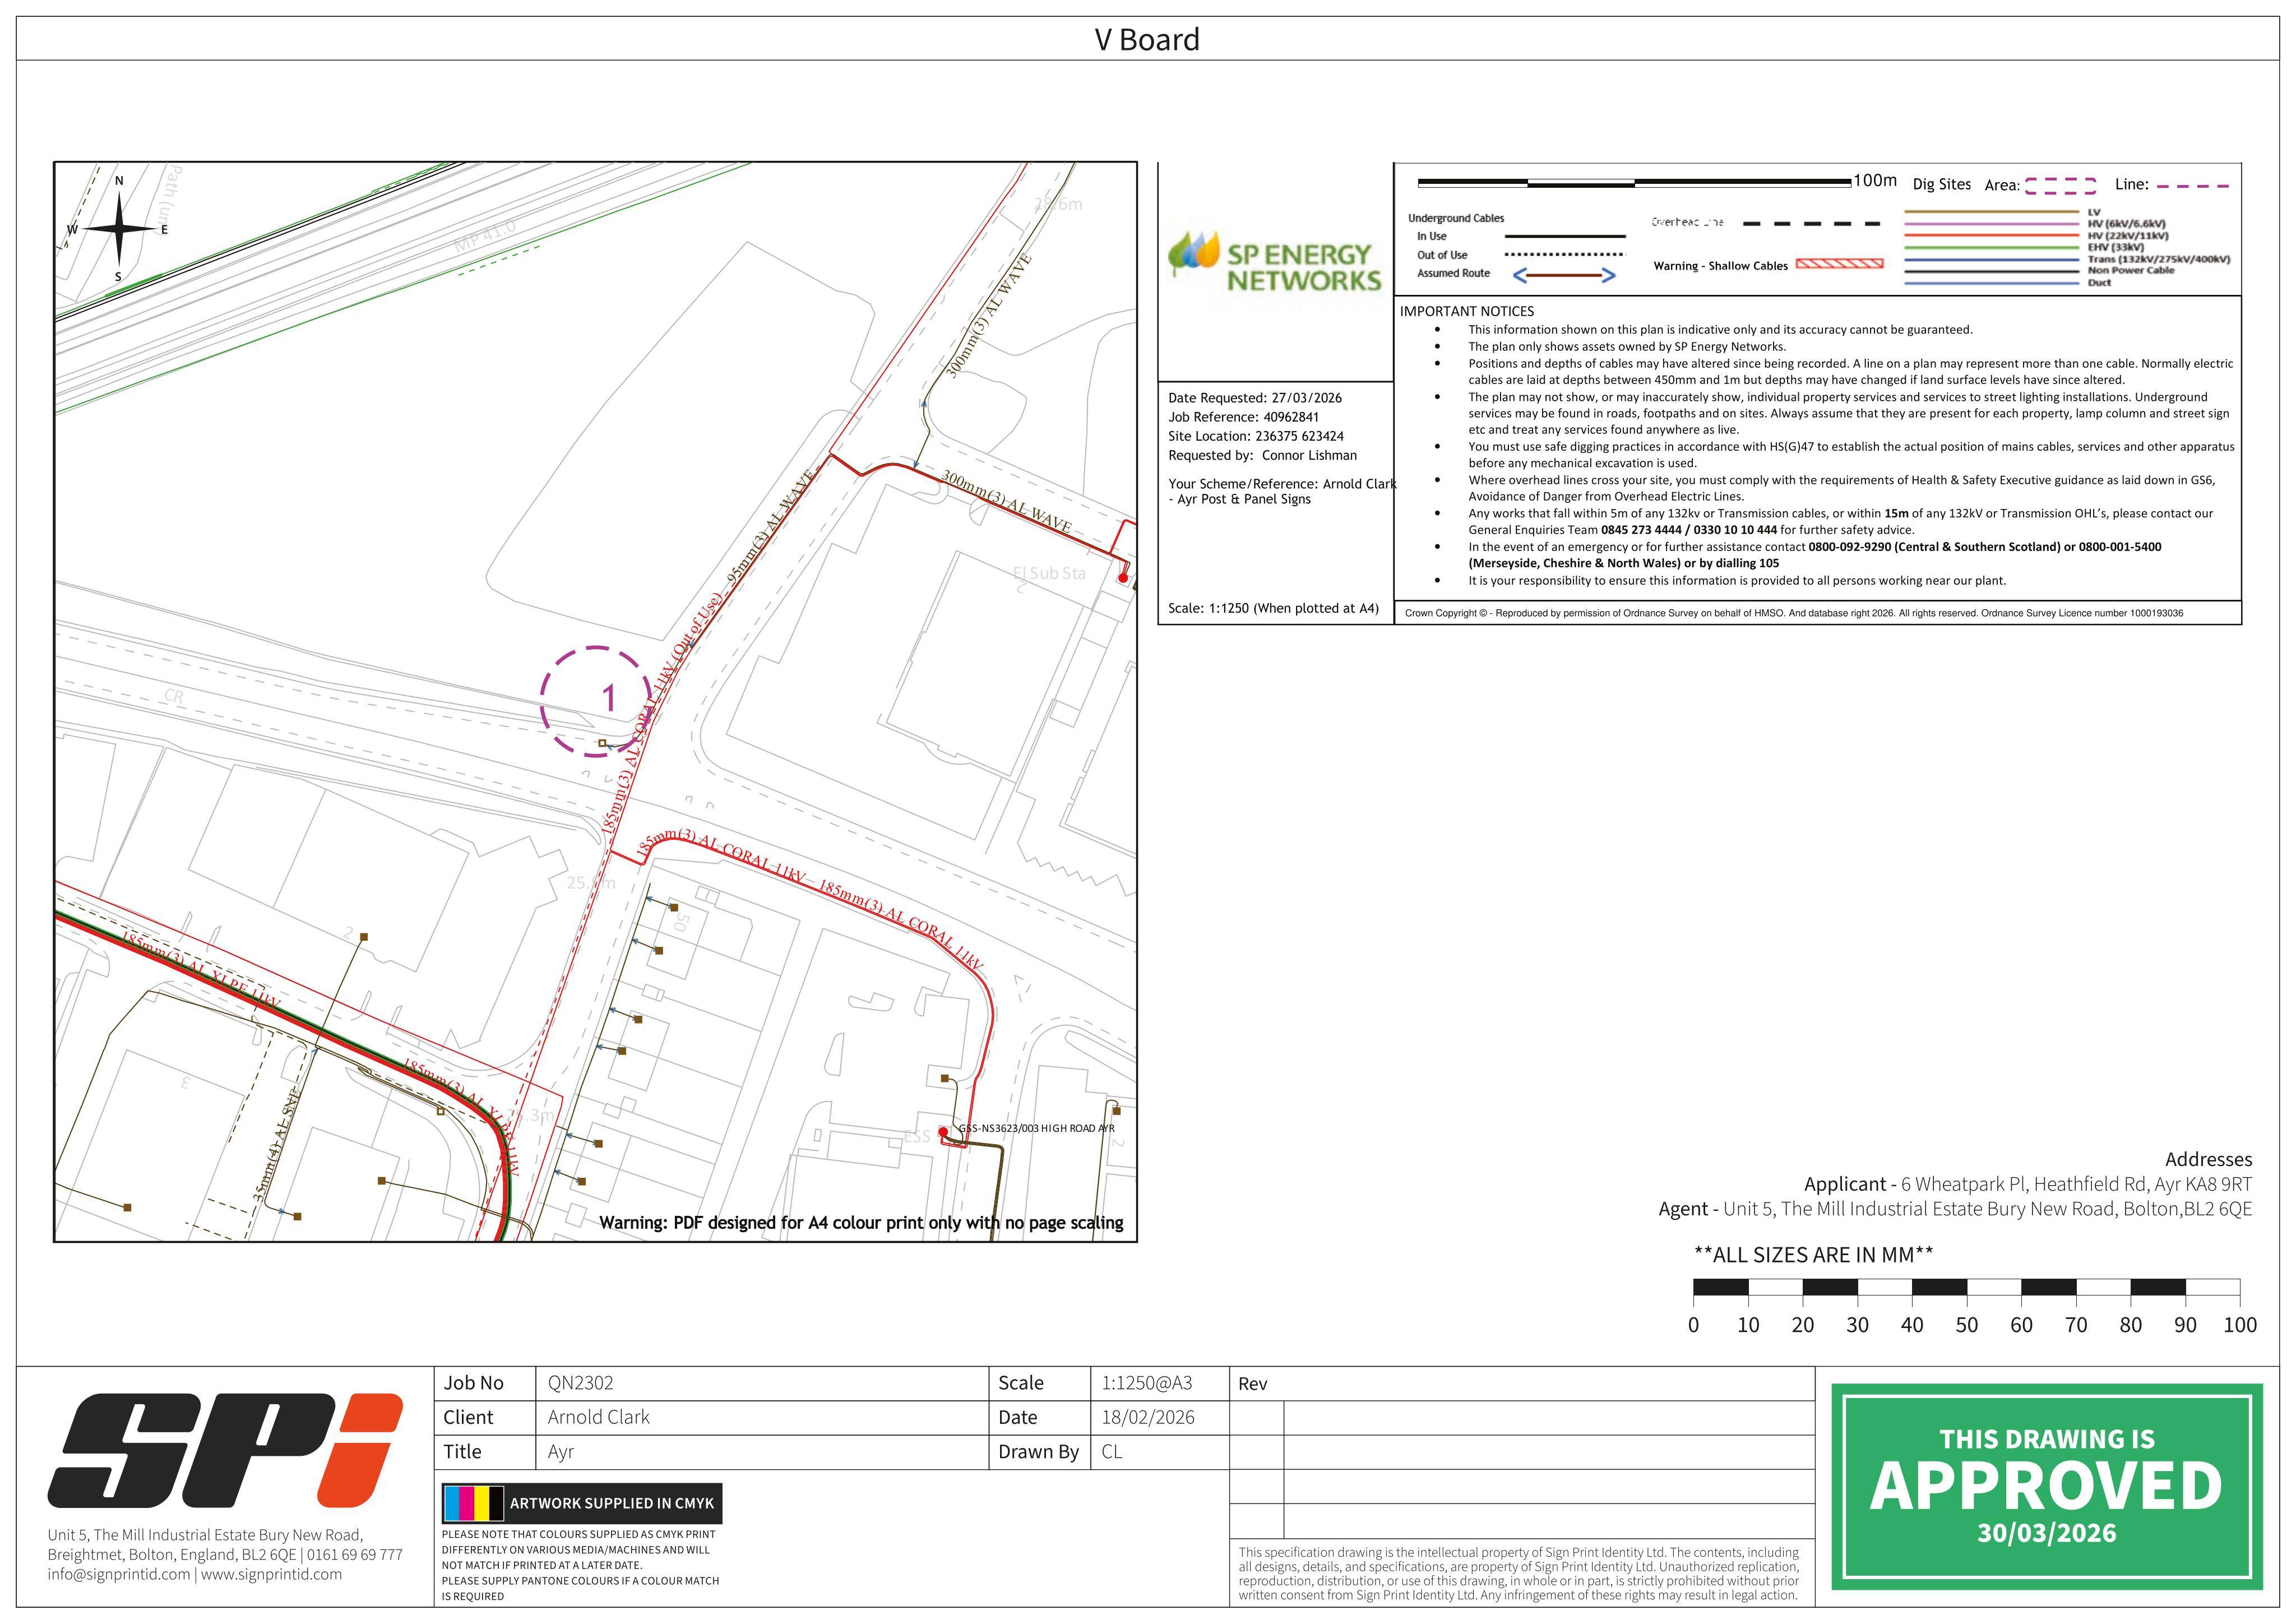This screenshot has width=2296, height=1624.
Task: Click Scale 1:1250 plotted at A4 text
Action: [1273, 608]
